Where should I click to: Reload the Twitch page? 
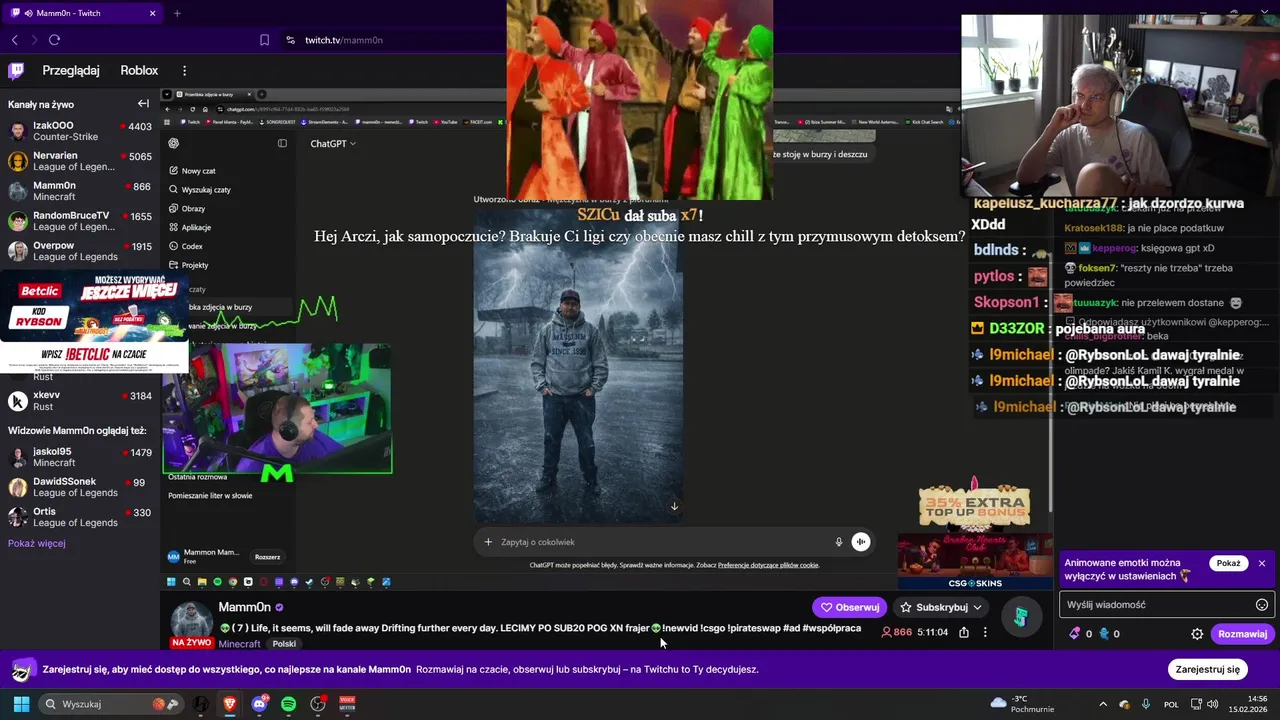point(54,40)
